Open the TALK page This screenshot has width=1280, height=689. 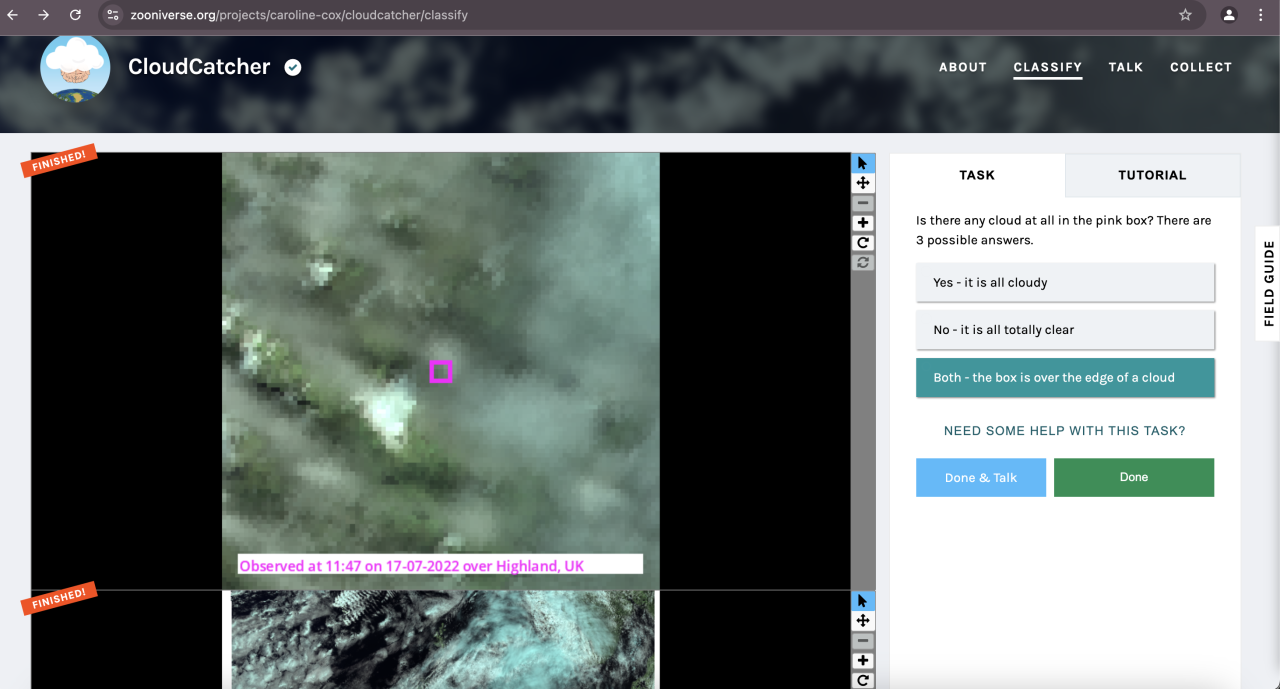[x=1126, y=67]
